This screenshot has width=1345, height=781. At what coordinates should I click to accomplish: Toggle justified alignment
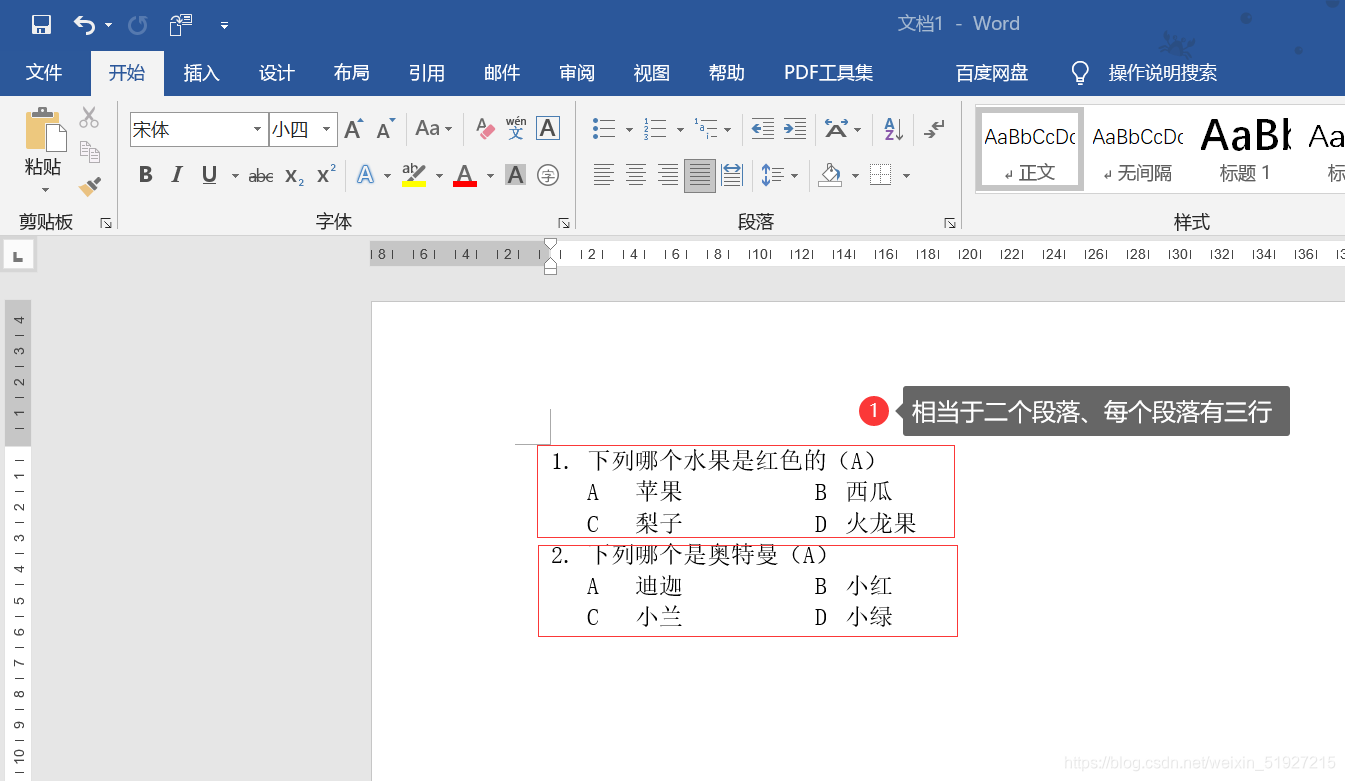click(x=700, y=175)
